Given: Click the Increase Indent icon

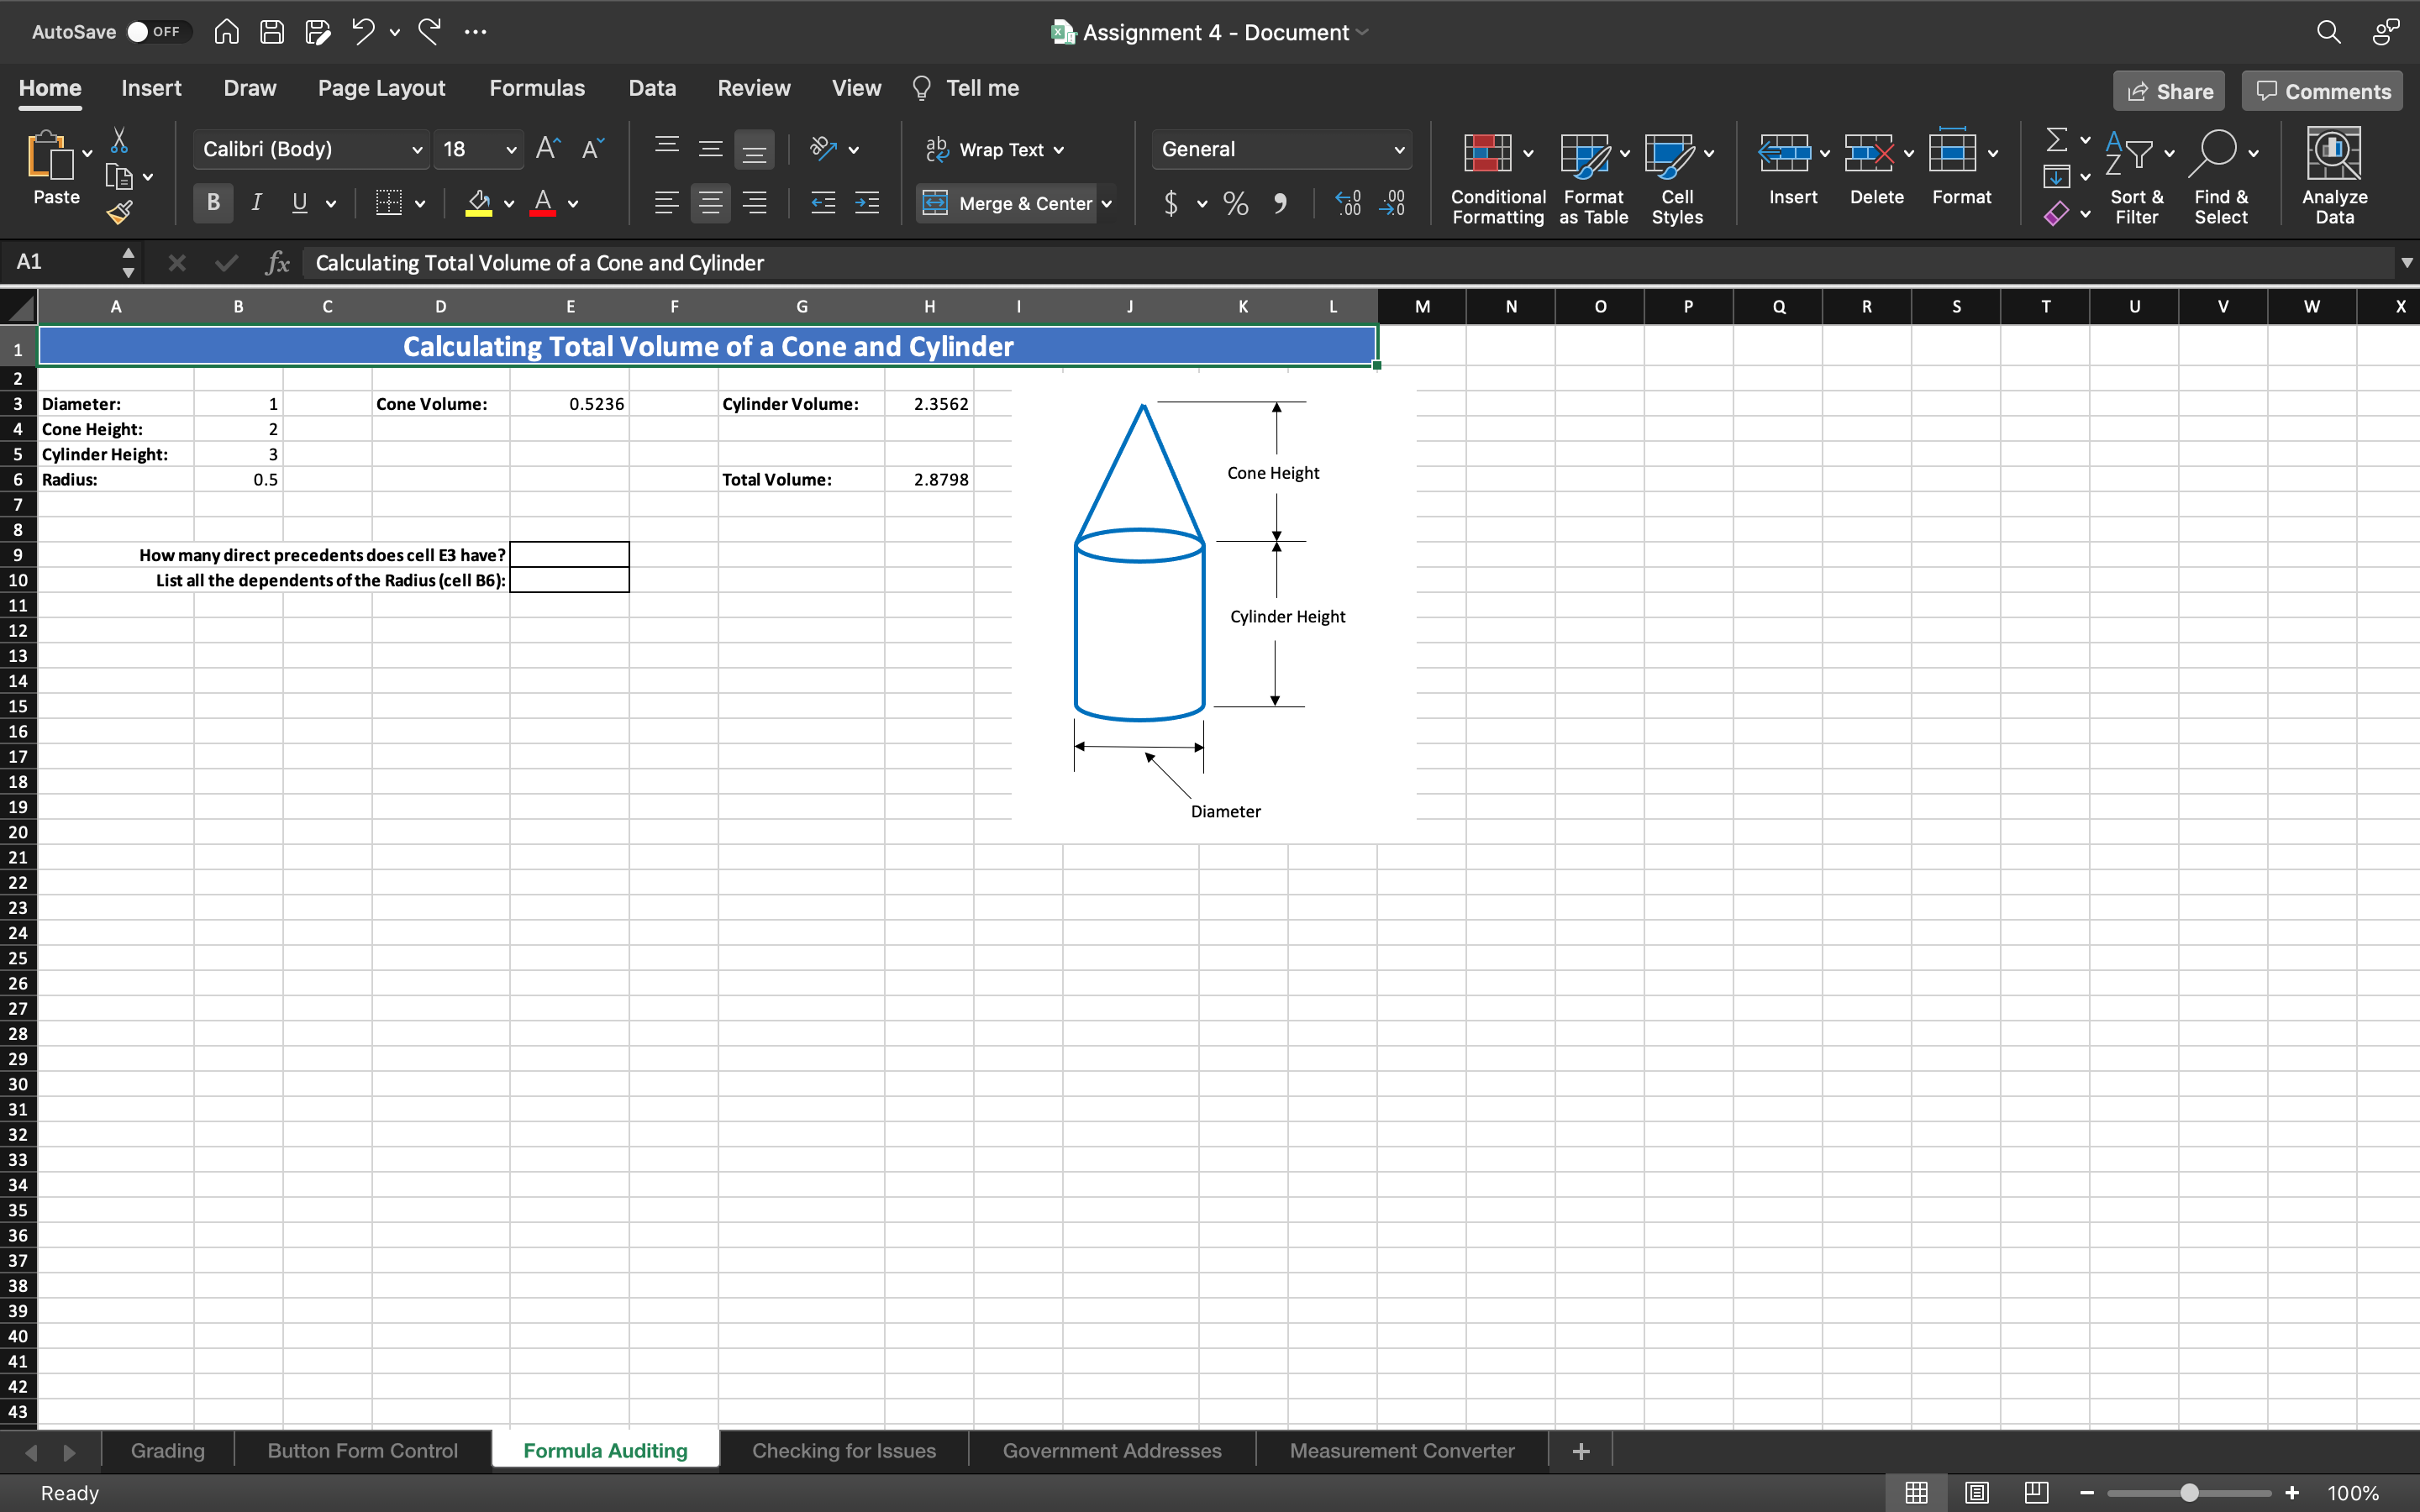Looking at the screenshot, I should tap(866, 203).
